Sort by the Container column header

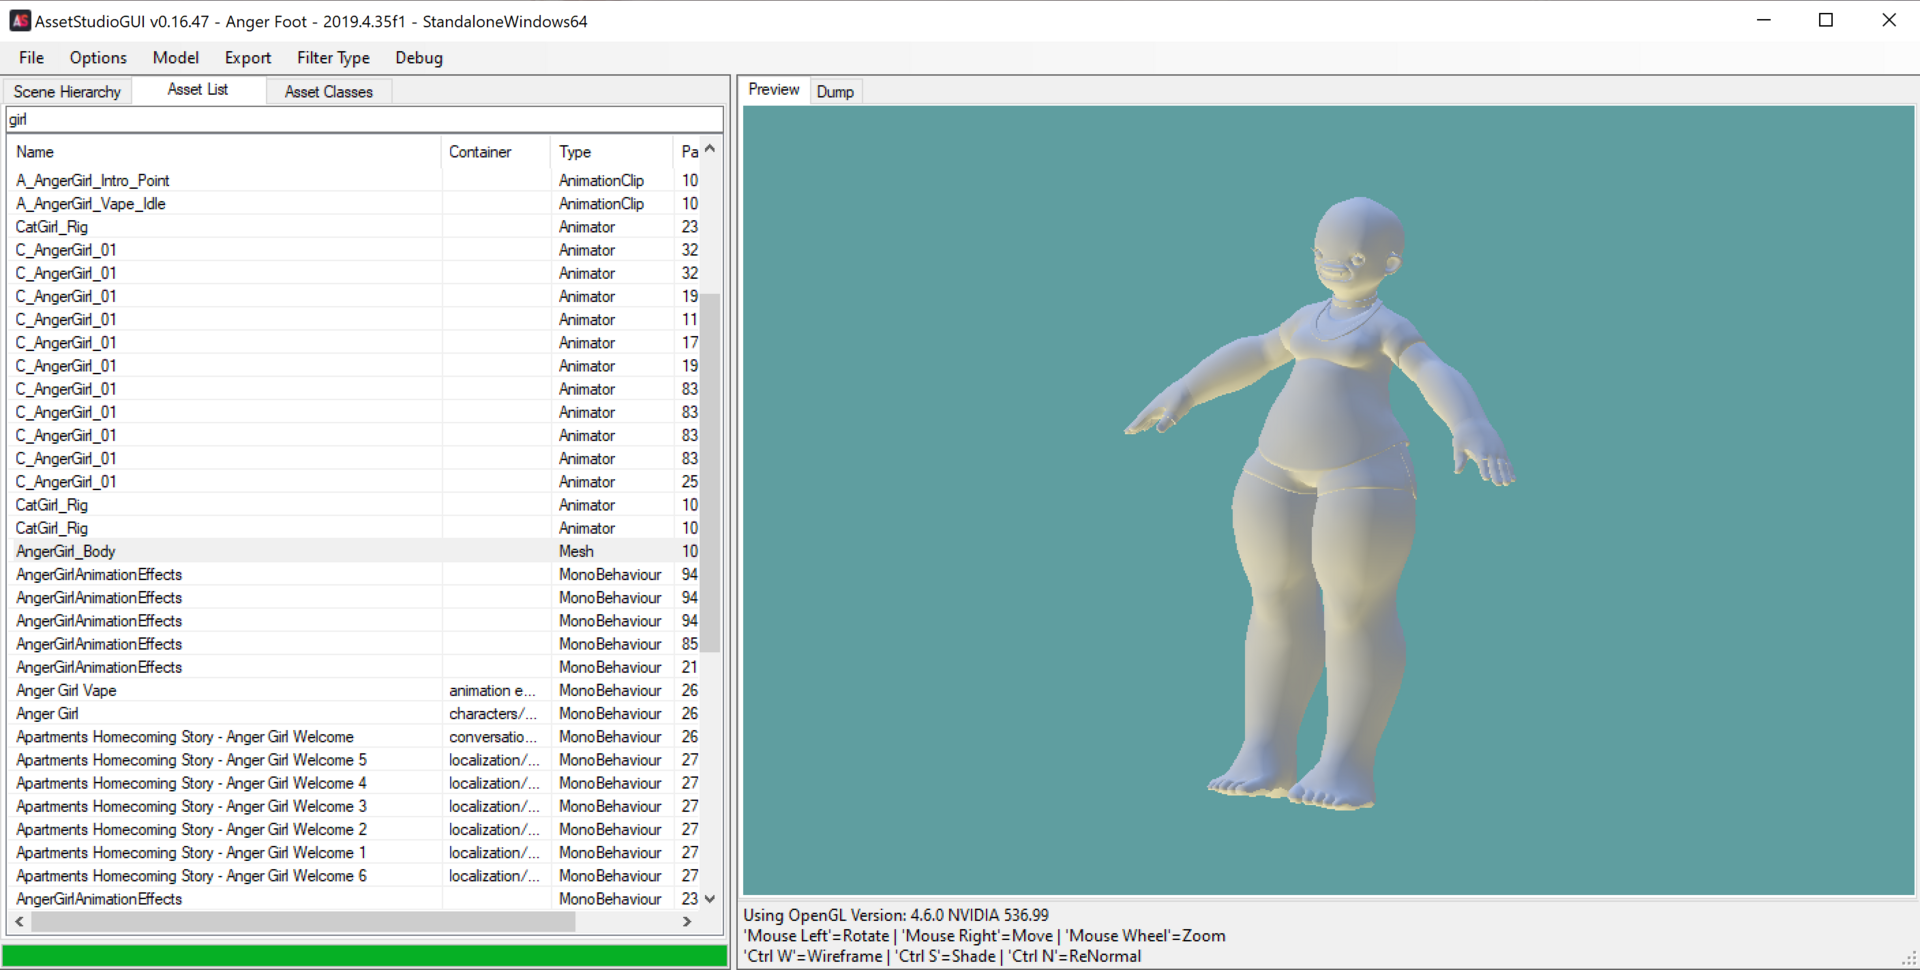(496, 152)
